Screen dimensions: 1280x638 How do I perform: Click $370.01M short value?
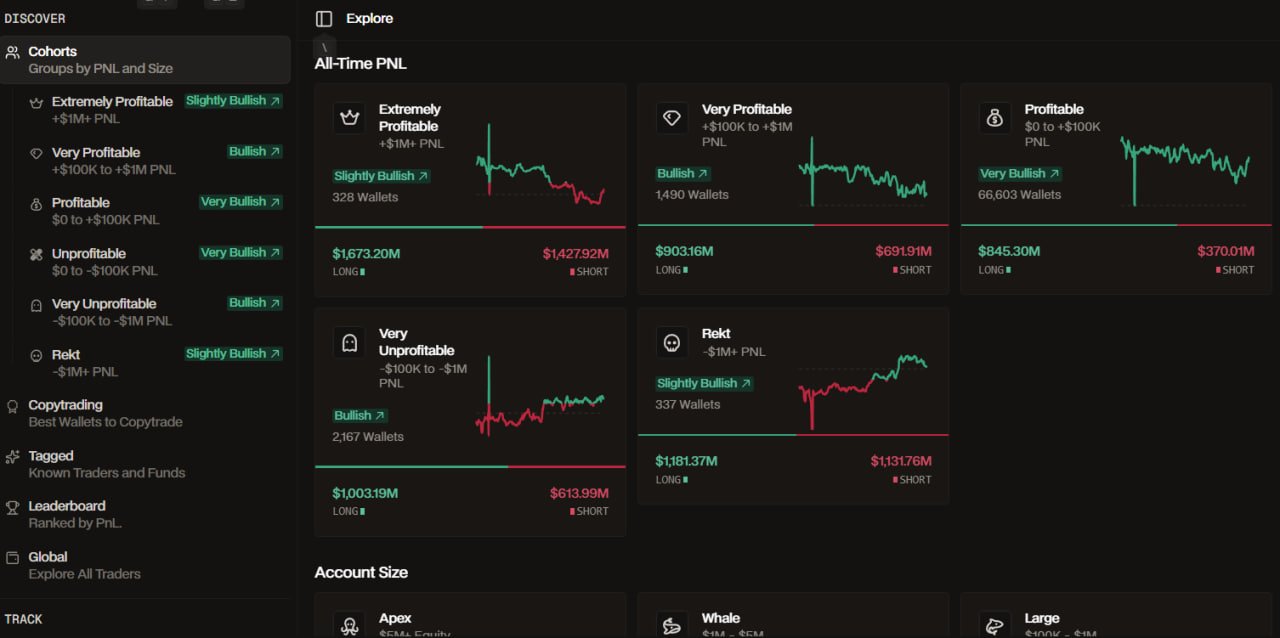pos(1225,251)
